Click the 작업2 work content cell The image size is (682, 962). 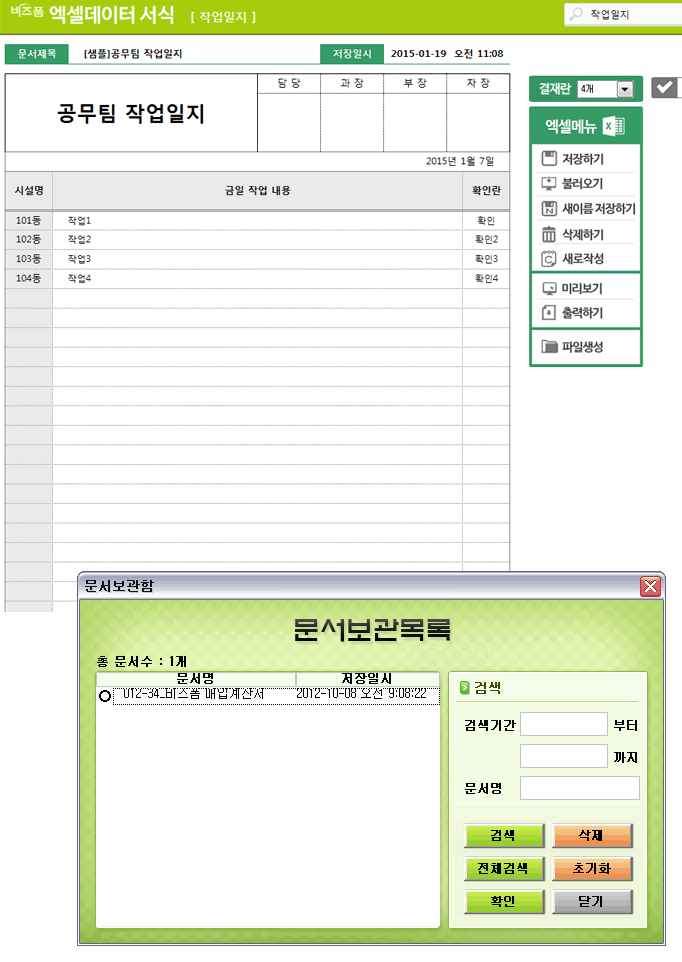click(257, 239)
